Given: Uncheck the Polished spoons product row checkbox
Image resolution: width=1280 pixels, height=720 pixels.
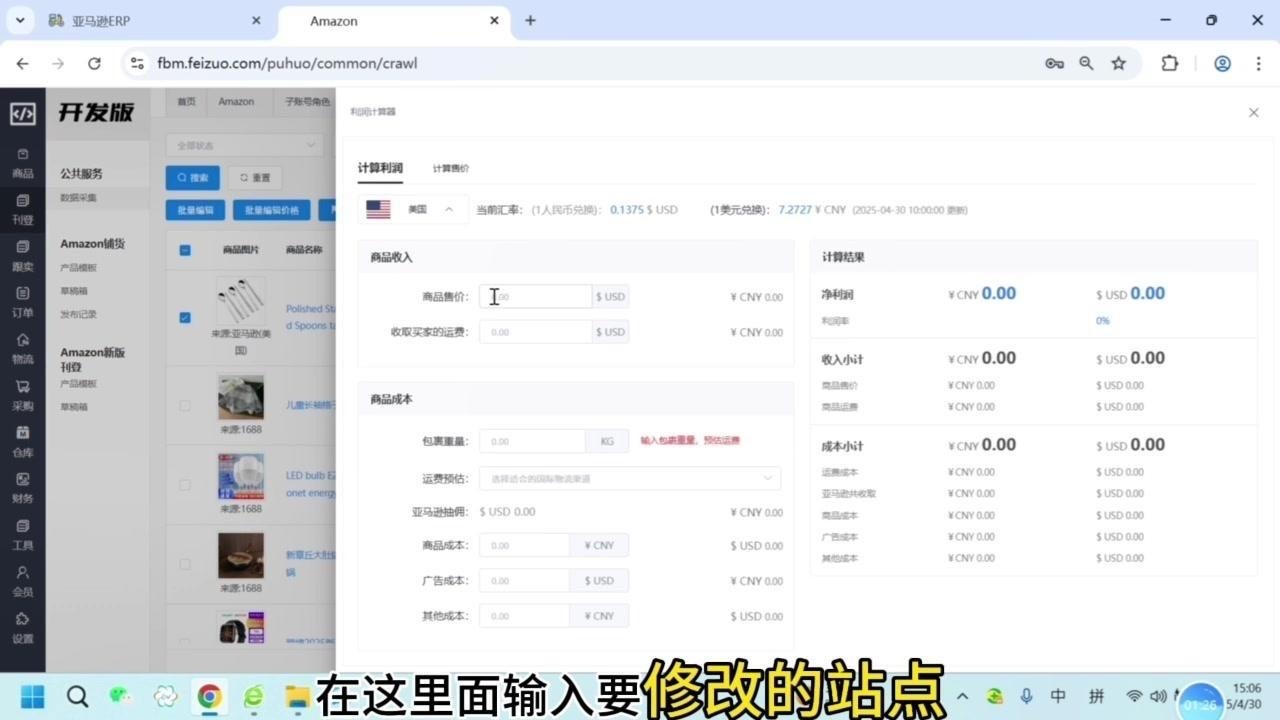Looking at the screenshot, I should coord(185,317).
